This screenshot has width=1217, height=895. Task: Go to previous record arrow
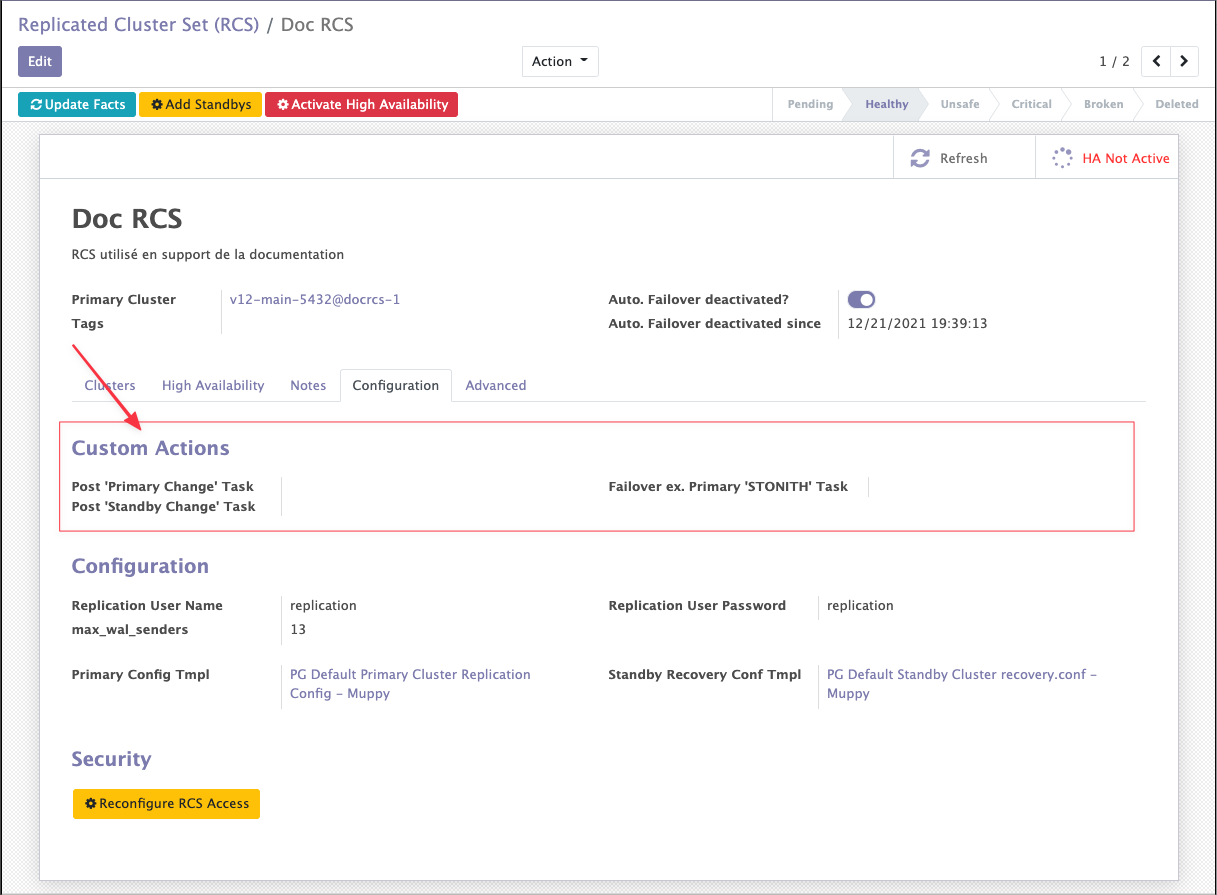pyautogui.click(x=1156, y=61)
